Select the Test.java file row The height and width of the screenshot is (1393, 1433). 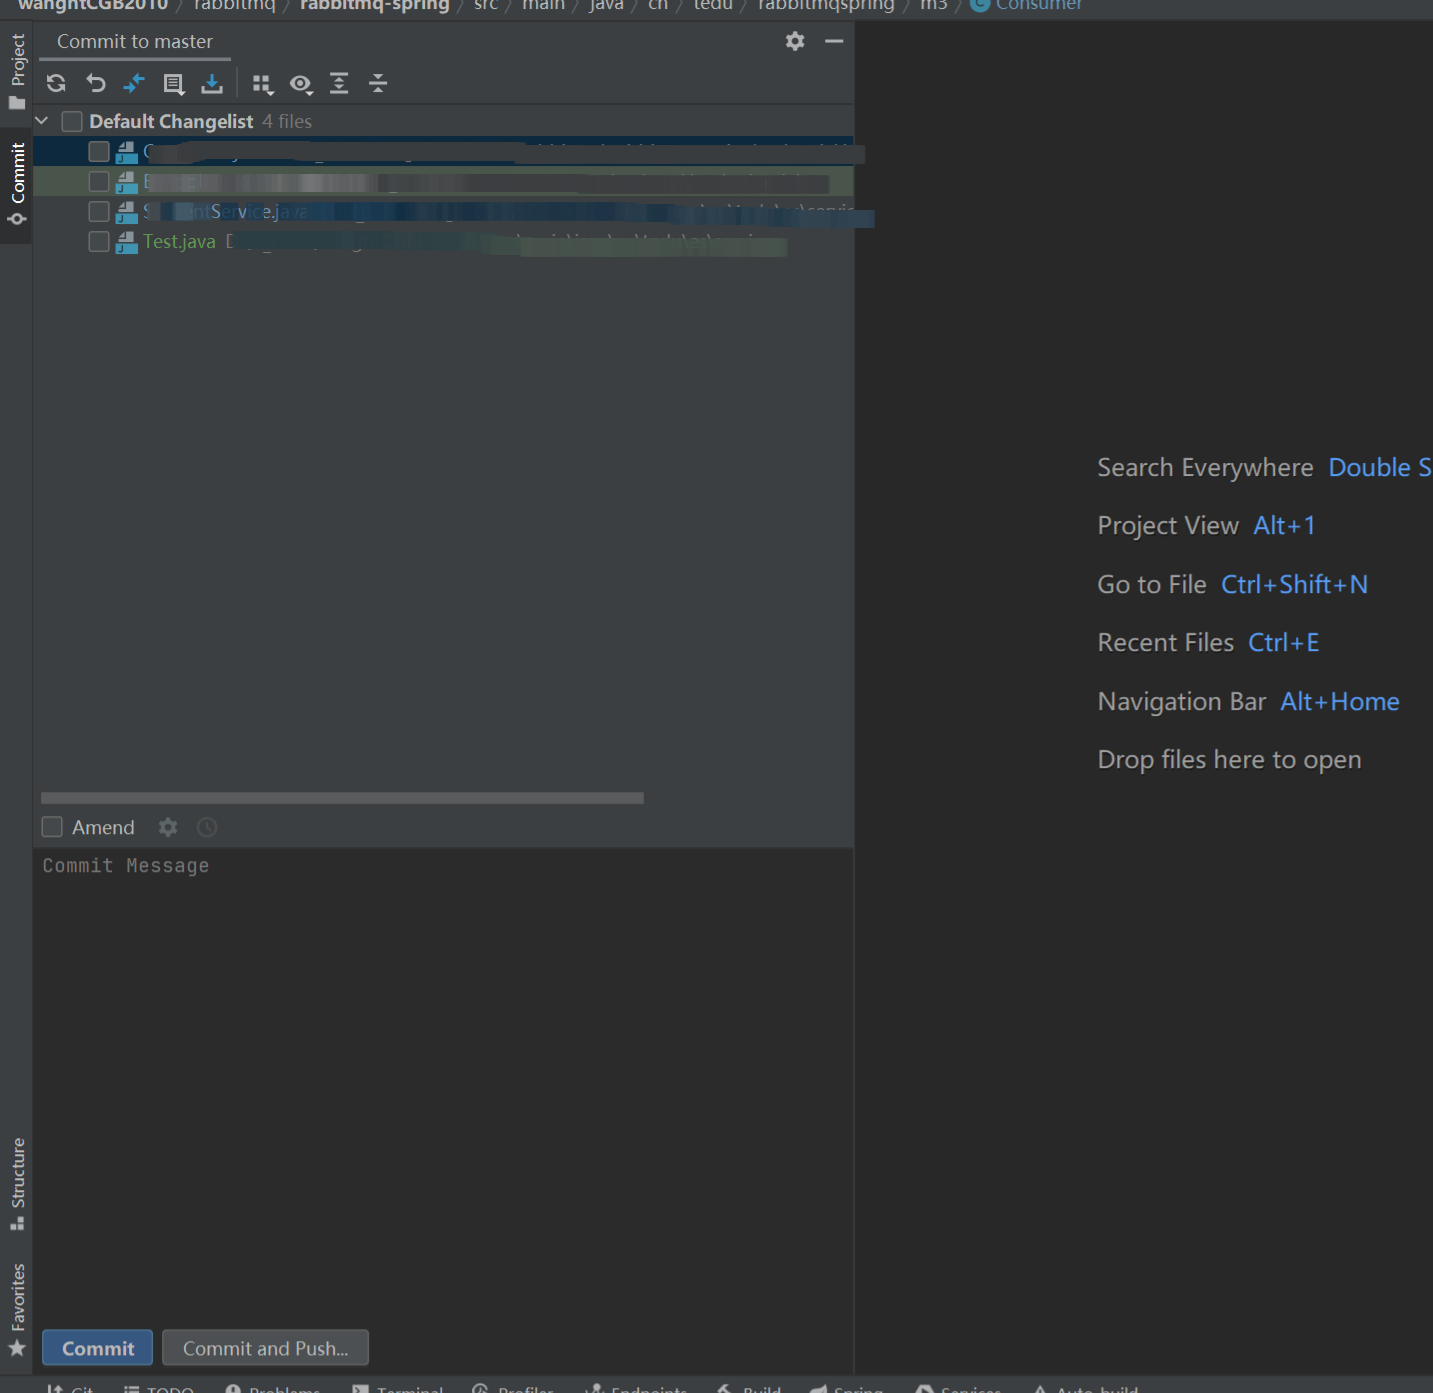(444, 241)
